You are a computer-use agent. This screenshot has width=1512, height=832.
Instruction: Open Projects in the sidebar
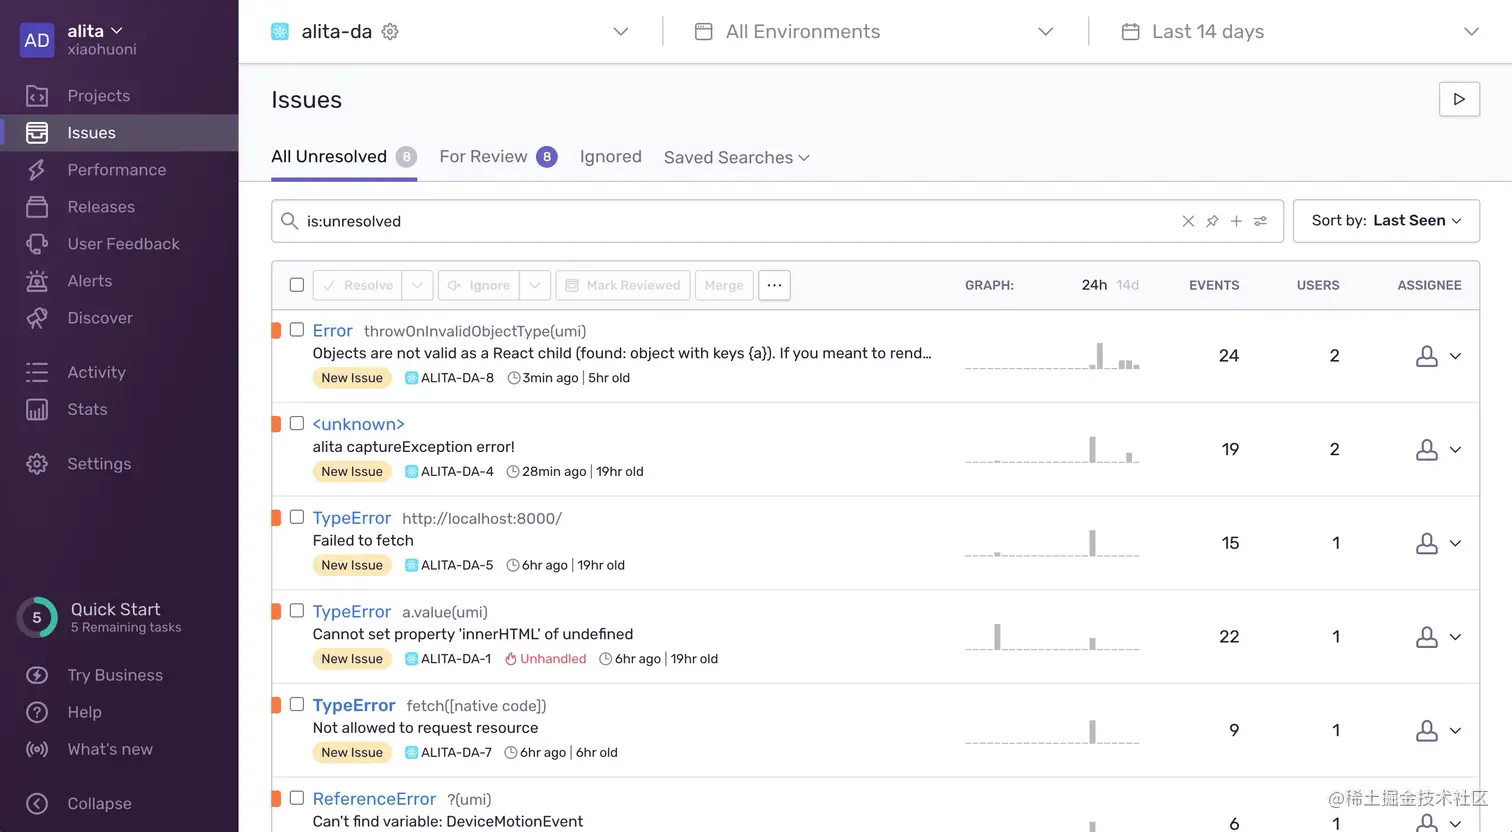tap(98, 96)
